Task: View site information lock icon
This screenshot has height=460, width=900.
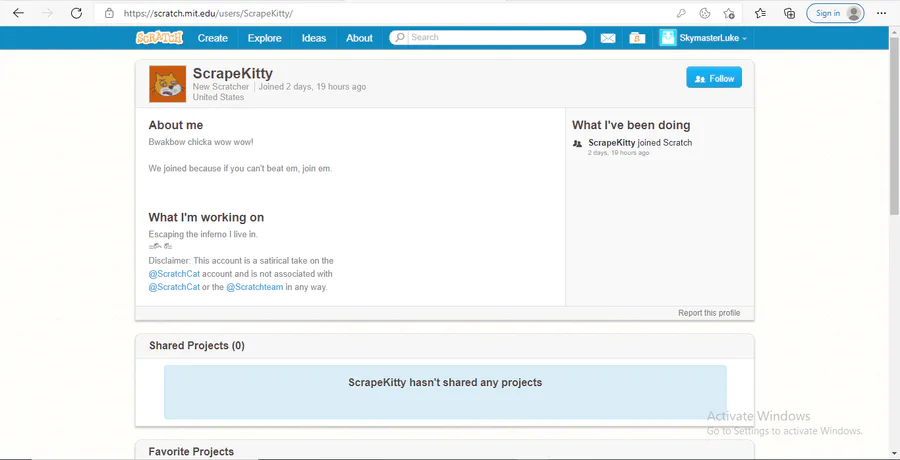Action: point(109,13)
